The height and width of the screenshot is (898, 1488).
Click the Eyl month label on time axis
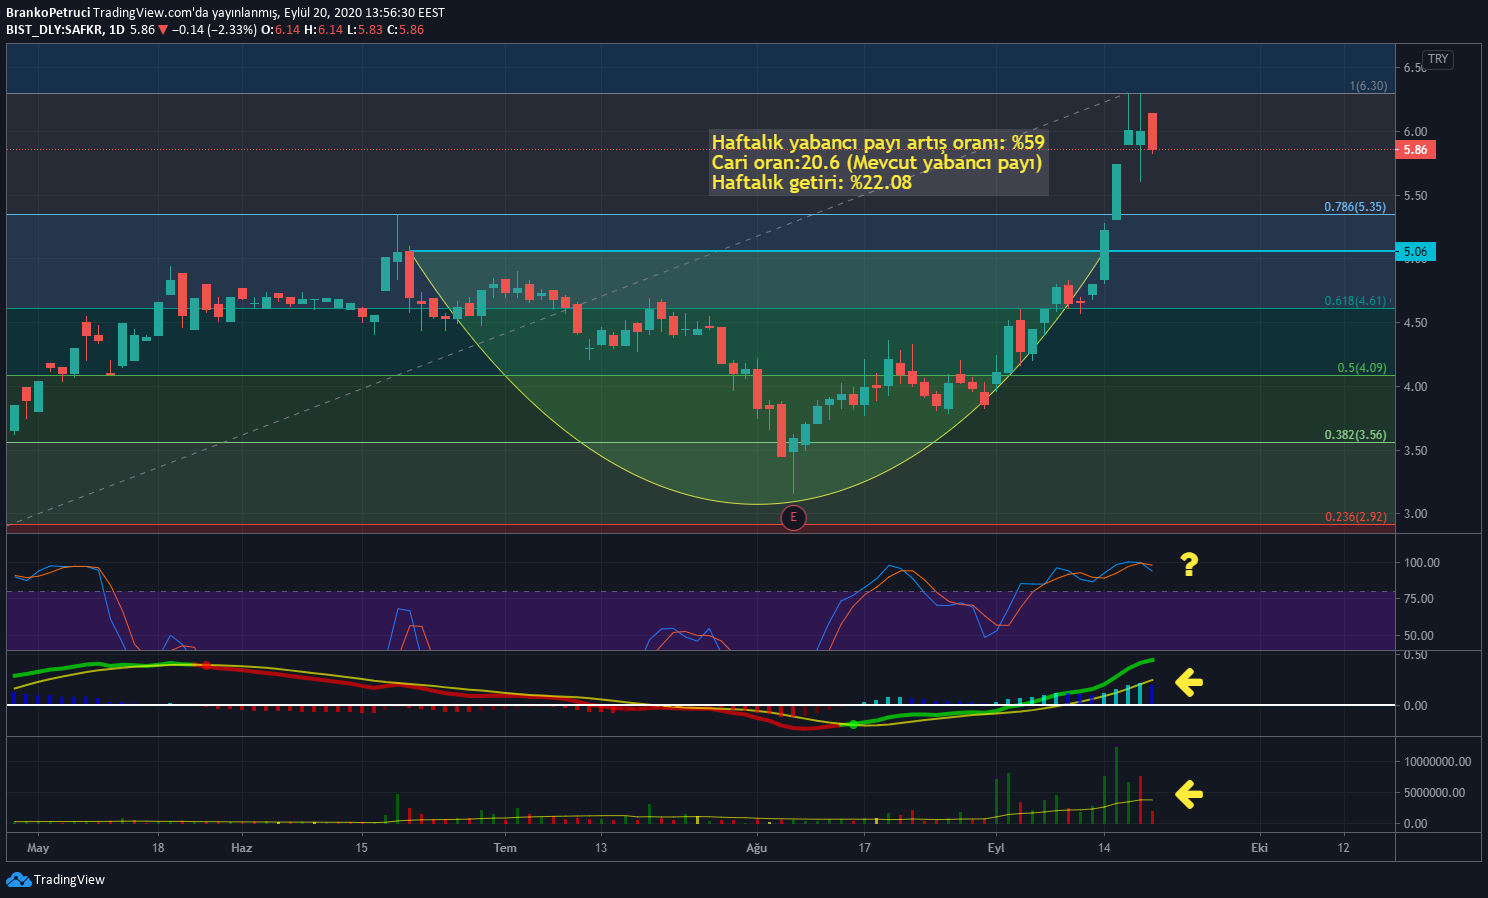pyautogui.click(x=996, y=848)
